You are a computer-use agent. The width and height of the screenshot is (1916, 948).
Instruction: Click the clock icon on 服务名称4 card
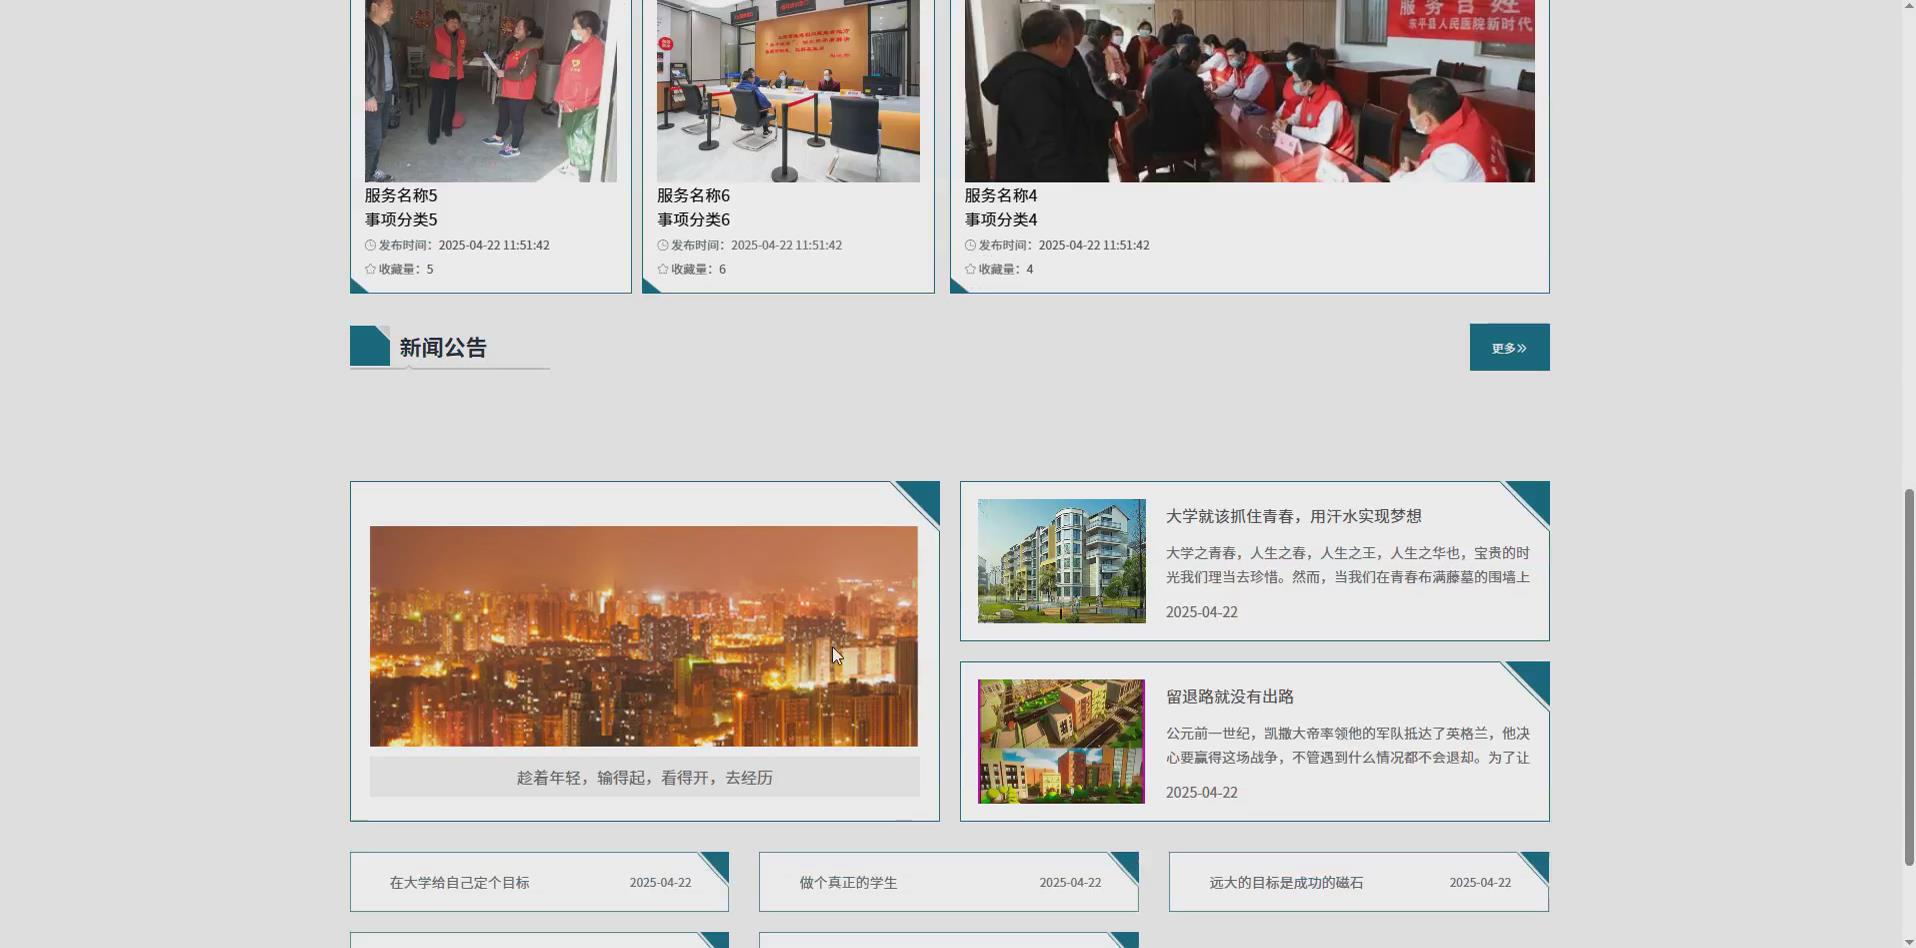coord(970,245)
